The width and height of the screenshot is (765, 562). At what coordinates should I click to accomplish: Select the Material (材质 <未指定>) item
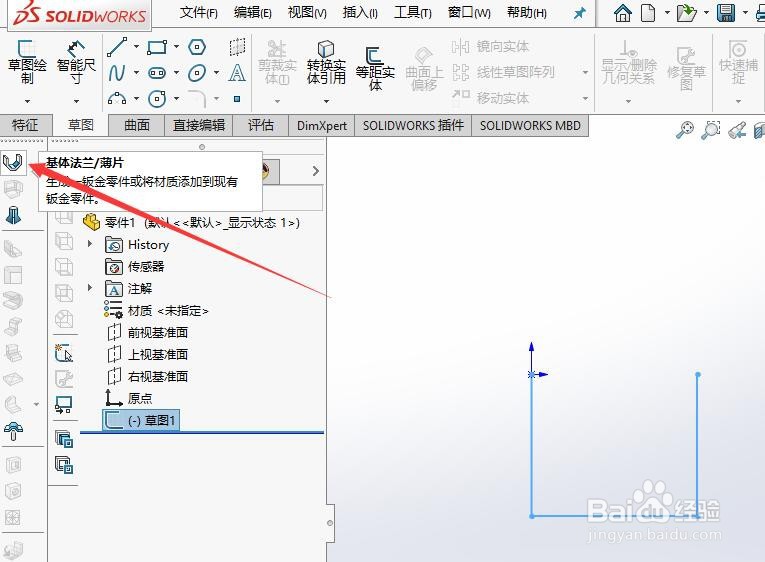[156, 310]
